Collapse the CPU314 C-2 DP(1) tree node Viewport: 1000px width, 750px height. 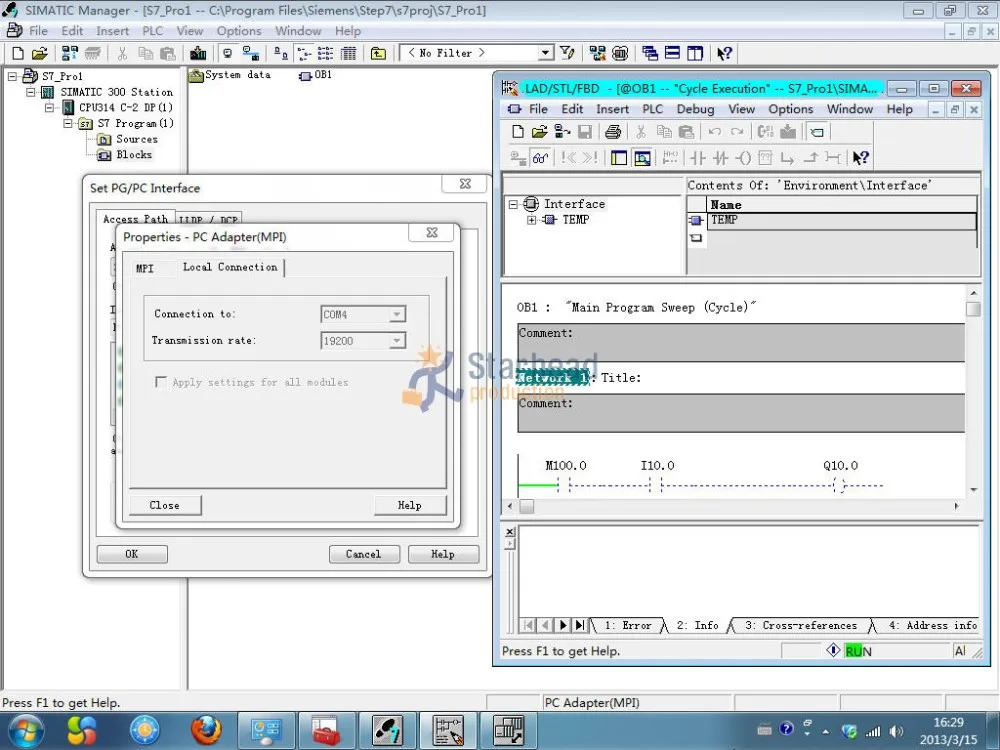49,108
